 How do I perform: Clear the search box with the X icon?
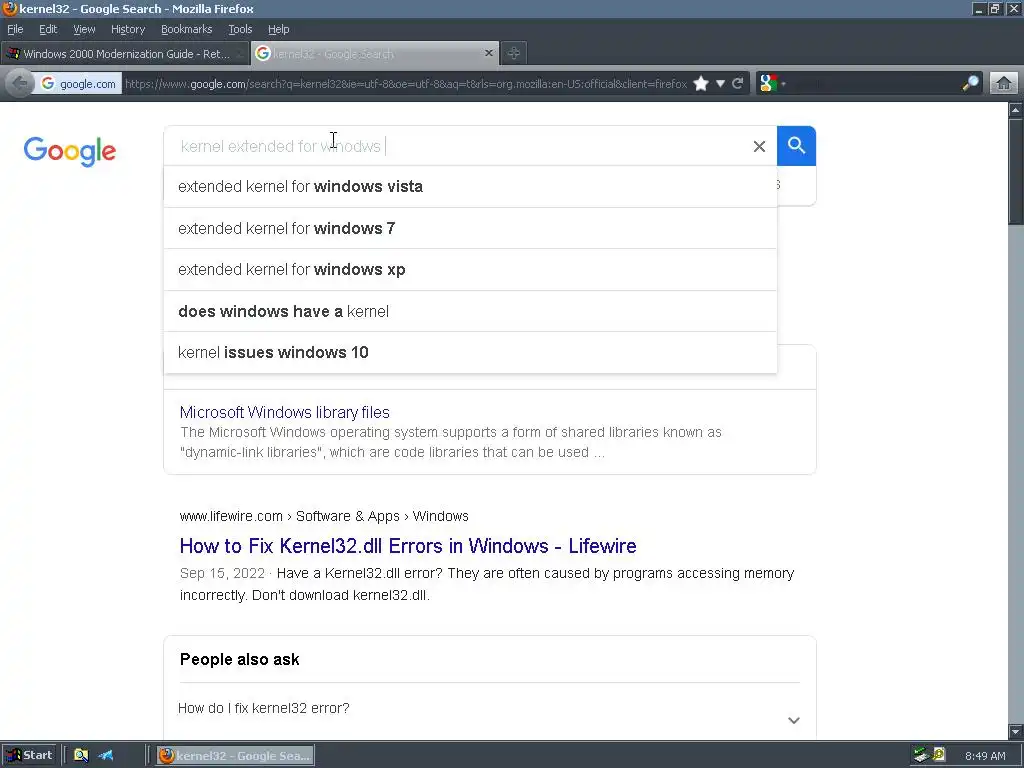pos(759,146)
